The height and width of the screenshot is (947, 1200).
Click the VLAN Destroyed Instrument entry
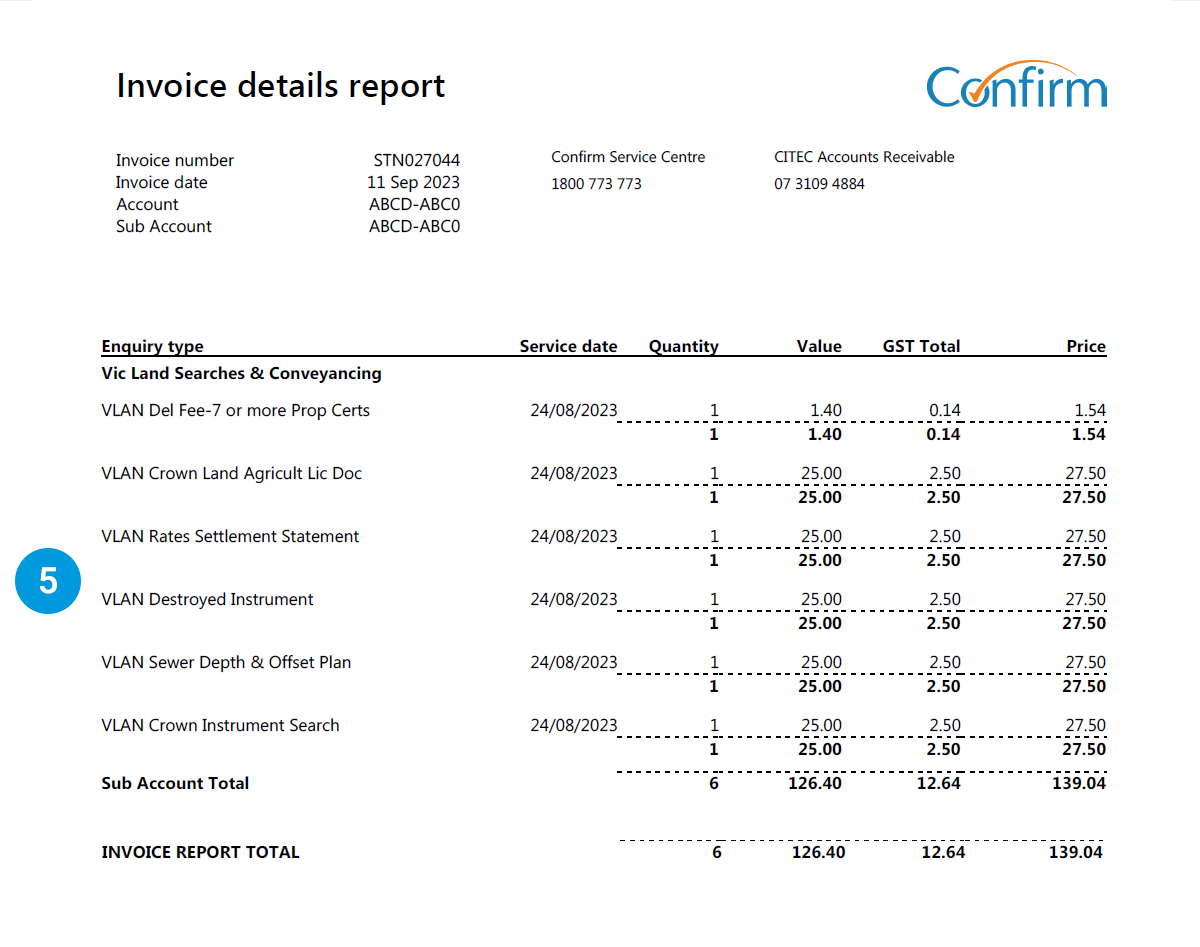pos(207,599)
